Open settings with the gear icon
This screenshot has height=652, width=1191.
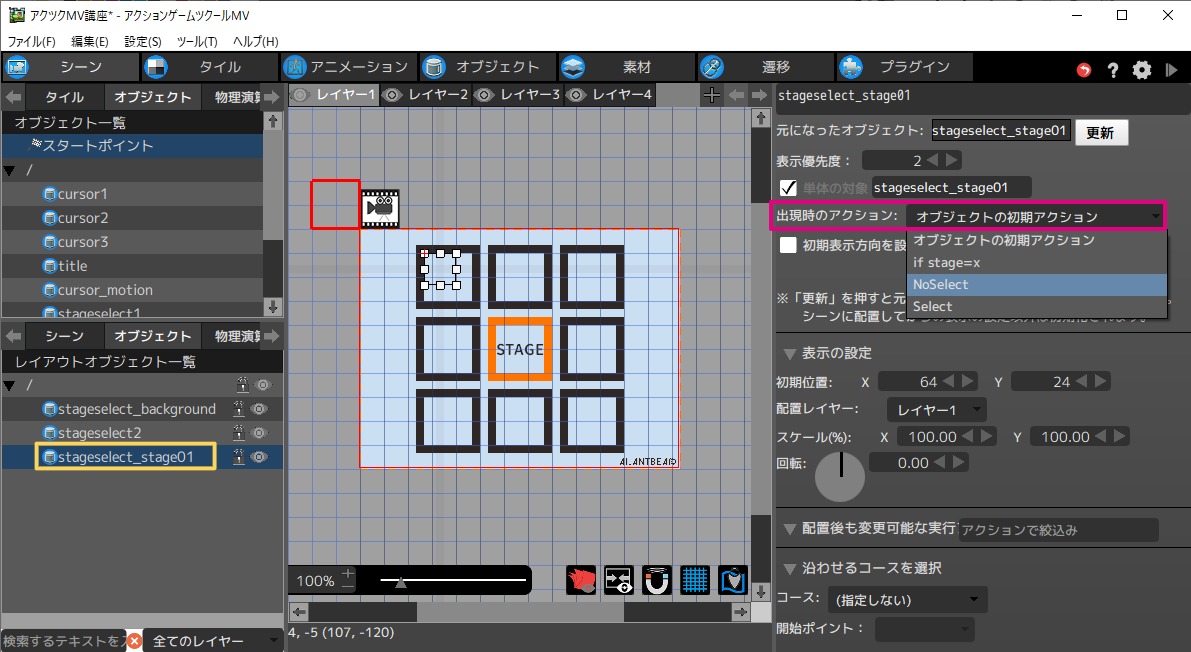pyautogui.click(x=1142, y=70)
